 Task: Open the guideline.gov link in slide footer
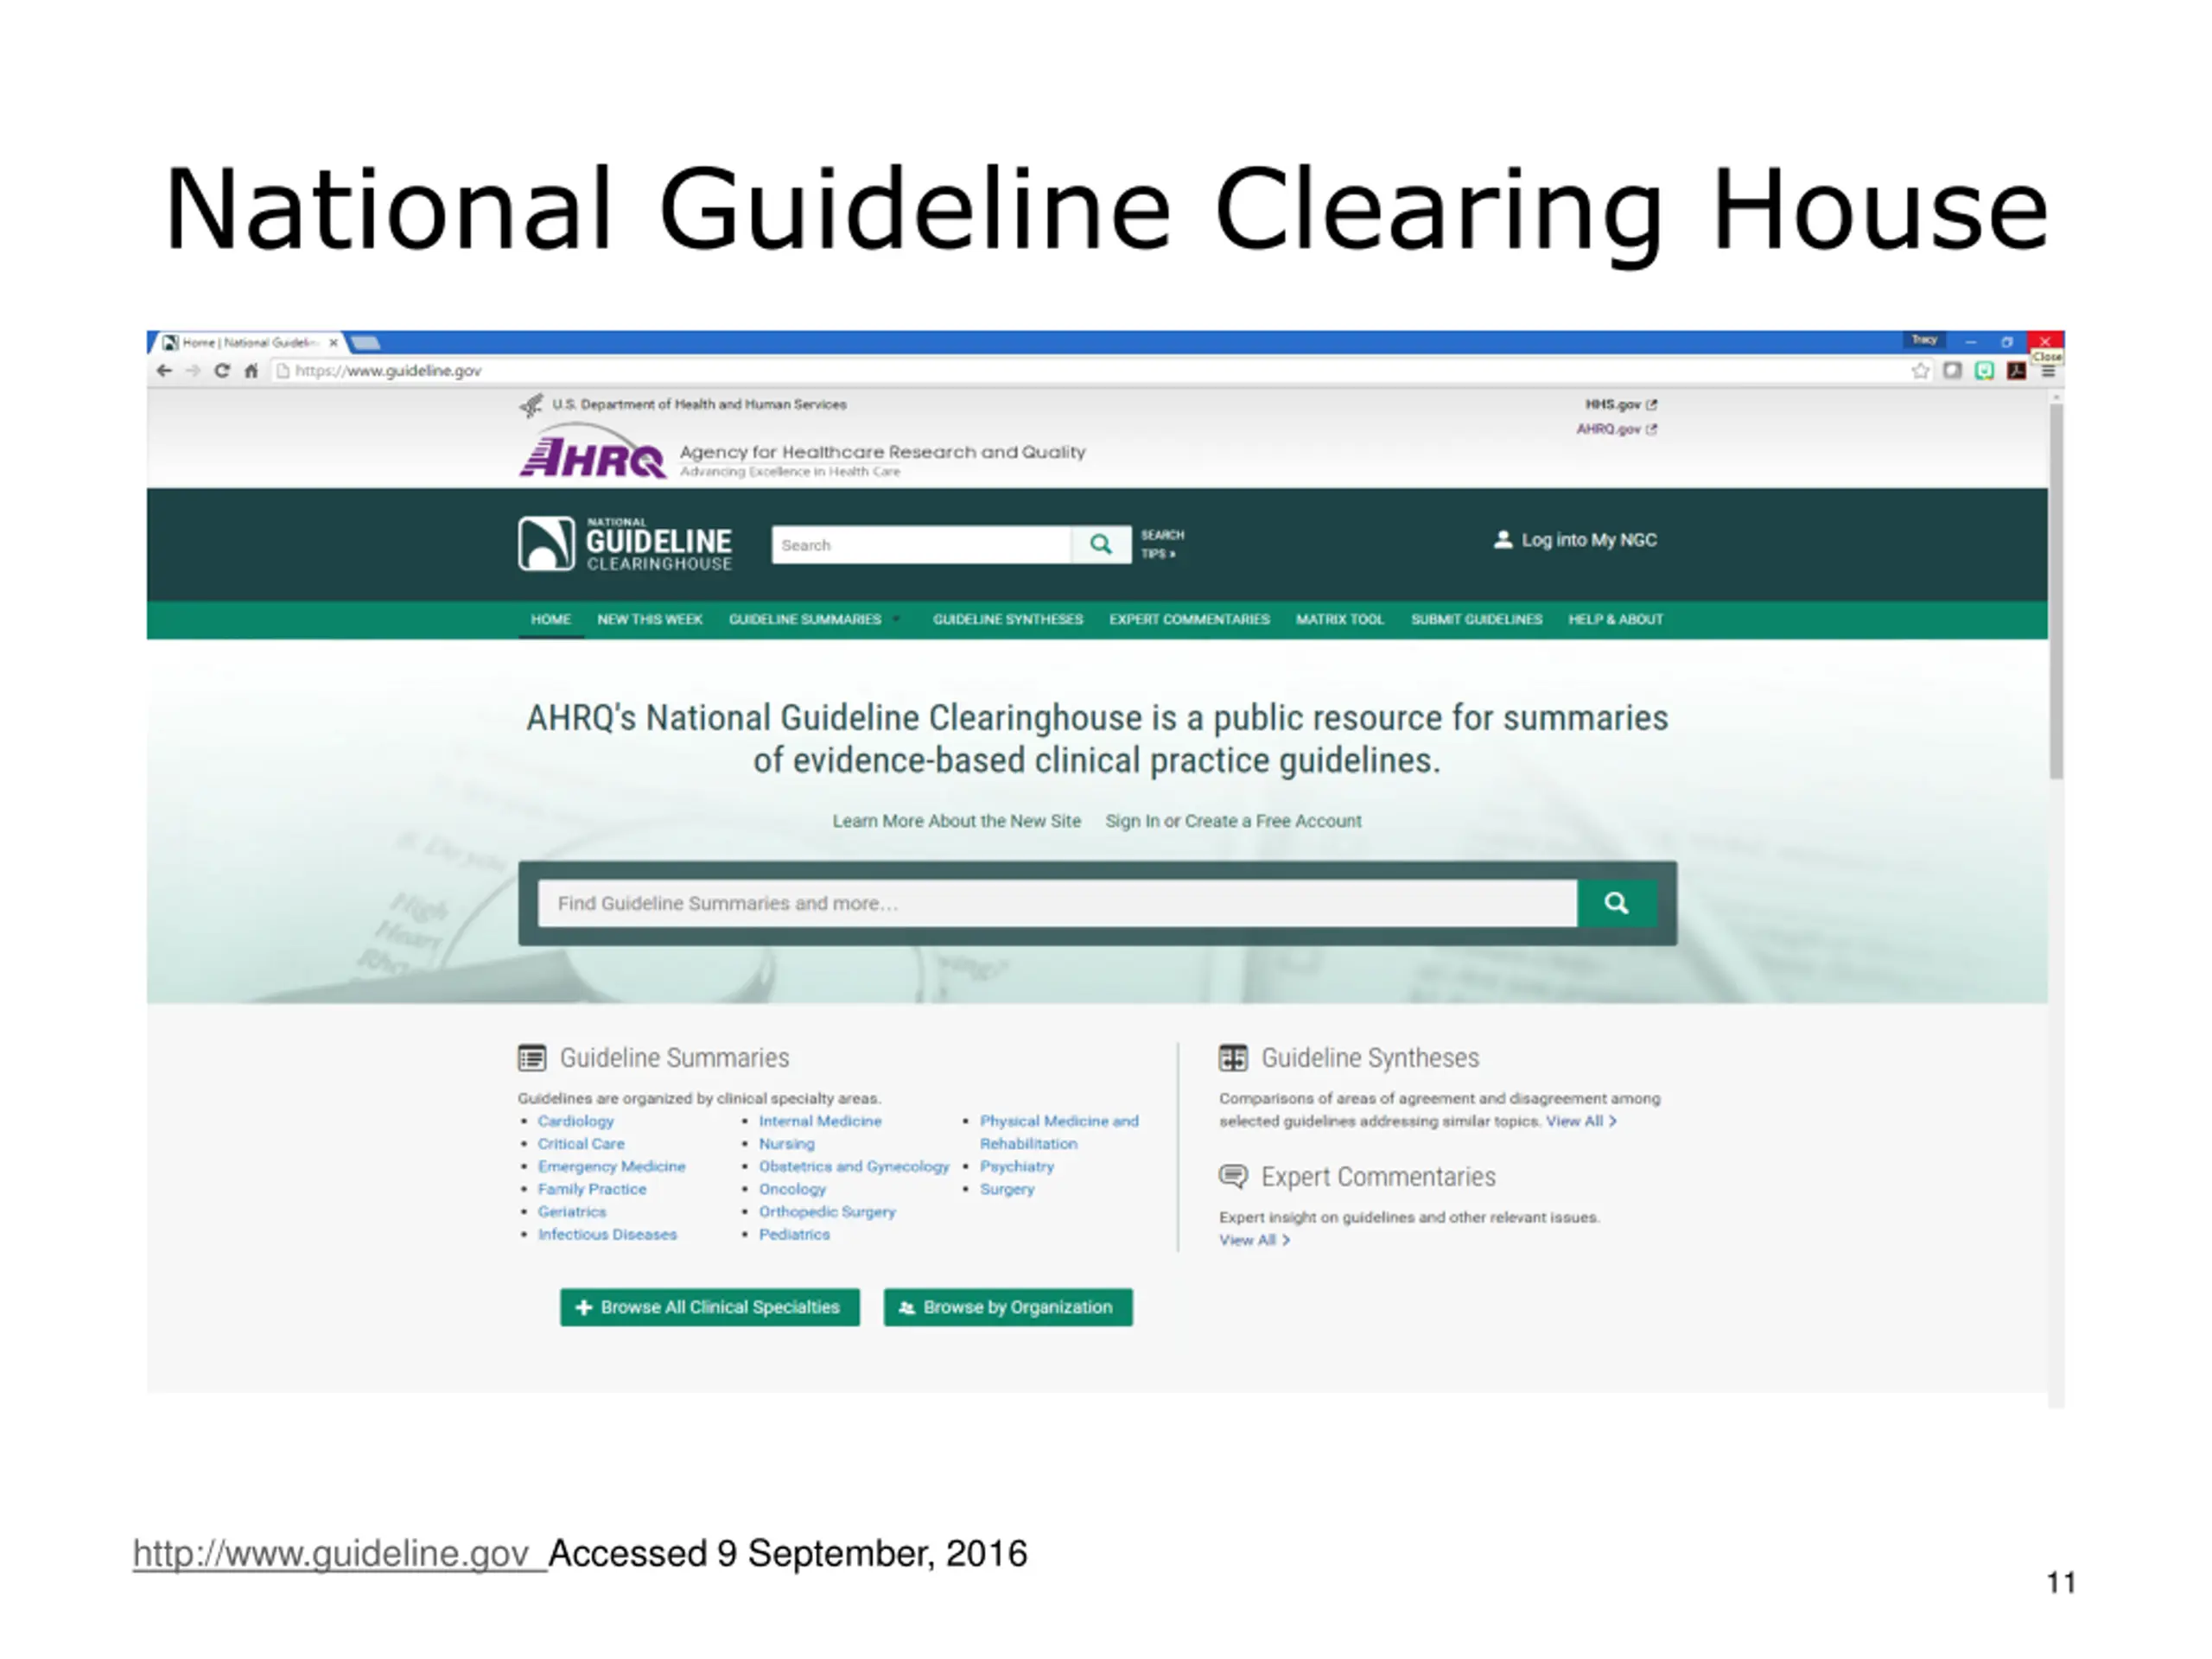[x=331, y=1553]
